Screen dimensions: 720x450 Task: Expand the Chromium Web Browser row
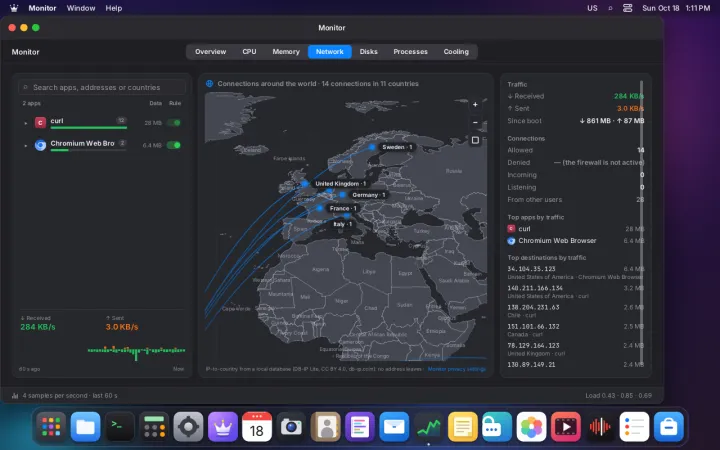[26, 146]
